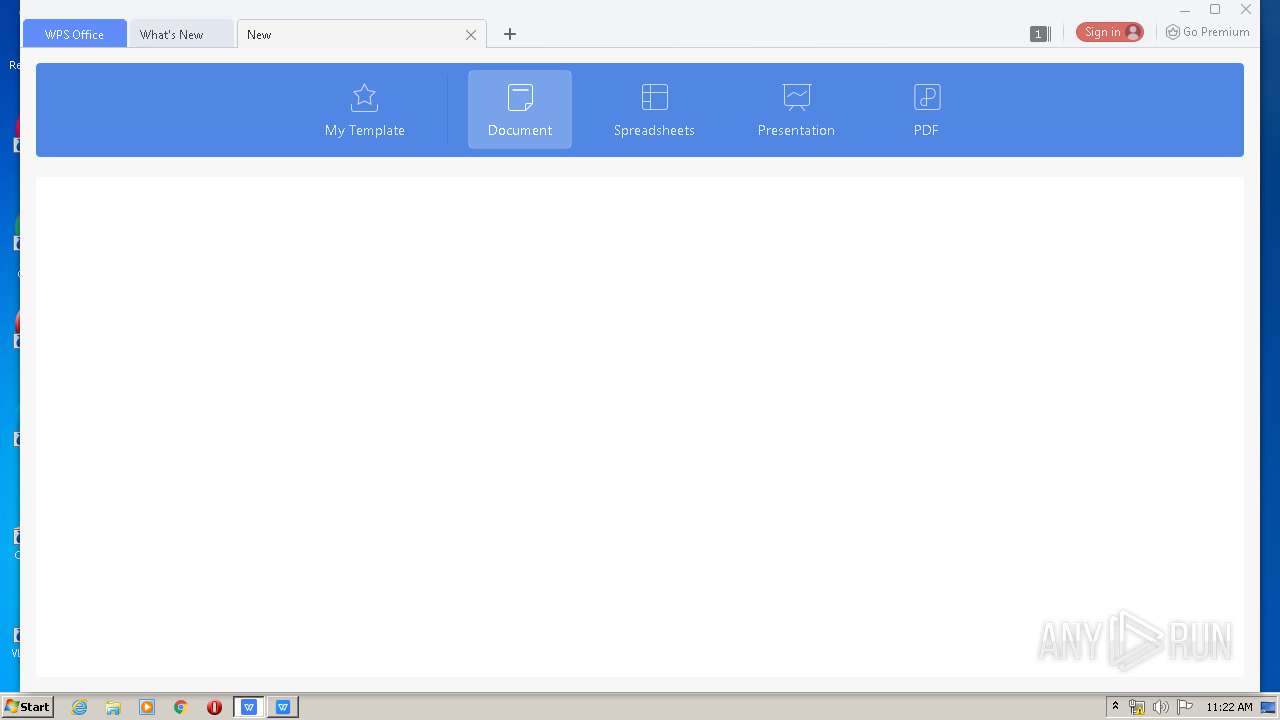Open the volume control in tray

(1161, 707)
